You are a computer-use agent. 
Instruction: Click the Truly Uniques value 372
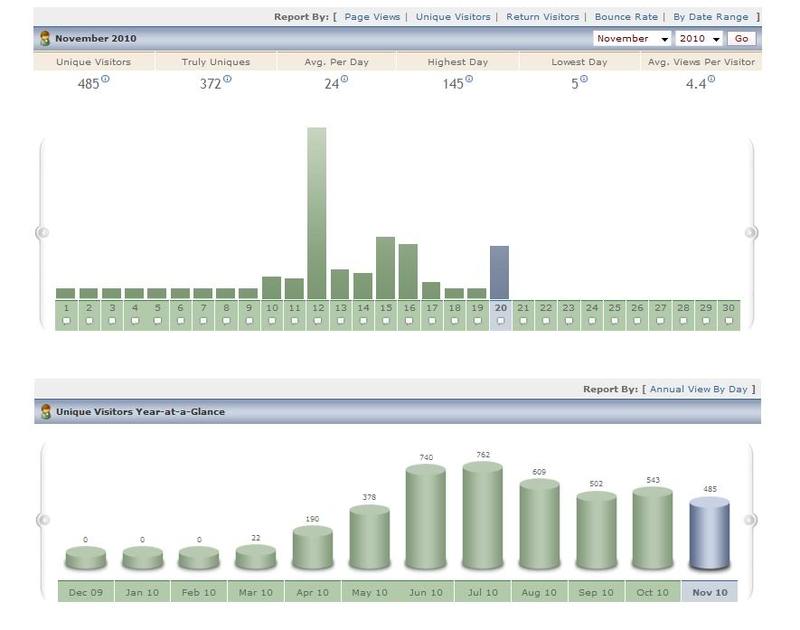tap(210, 84)
